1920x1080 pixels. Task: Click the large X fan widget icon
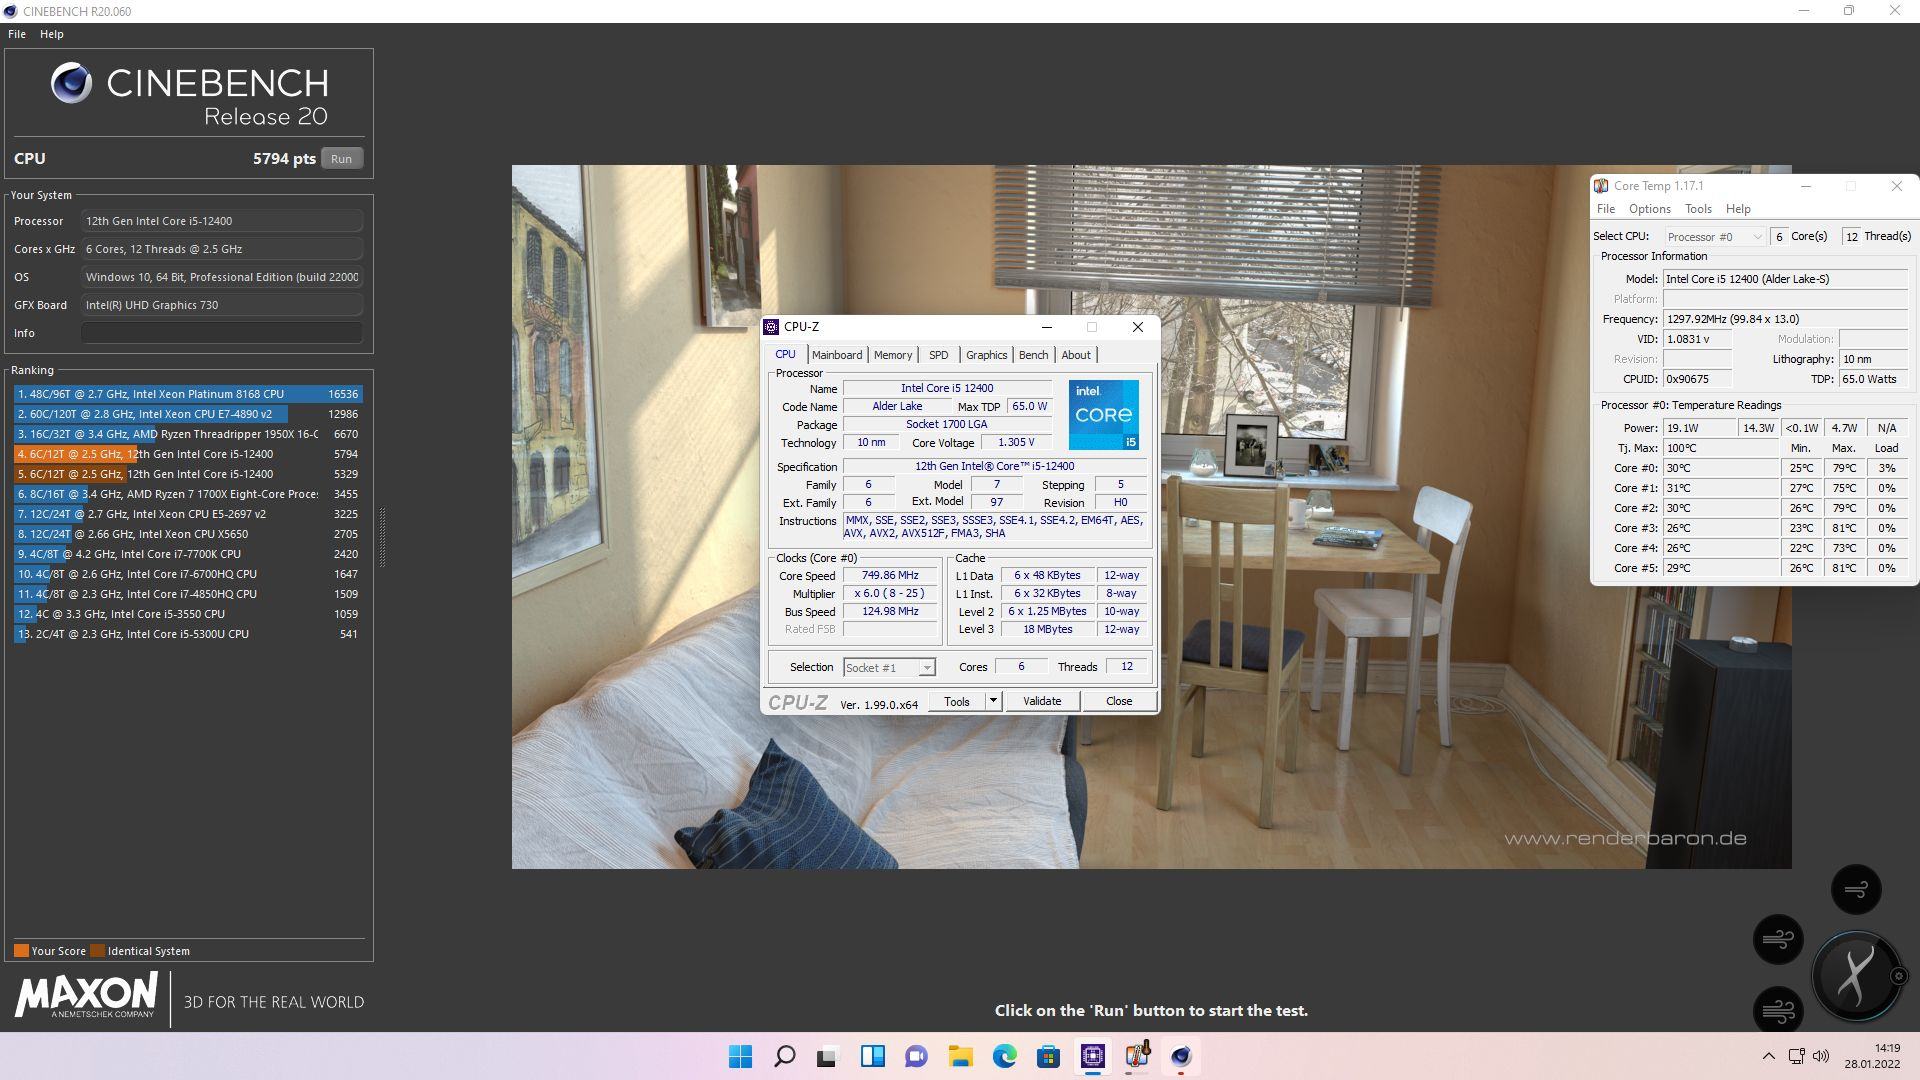[1856, 976]
